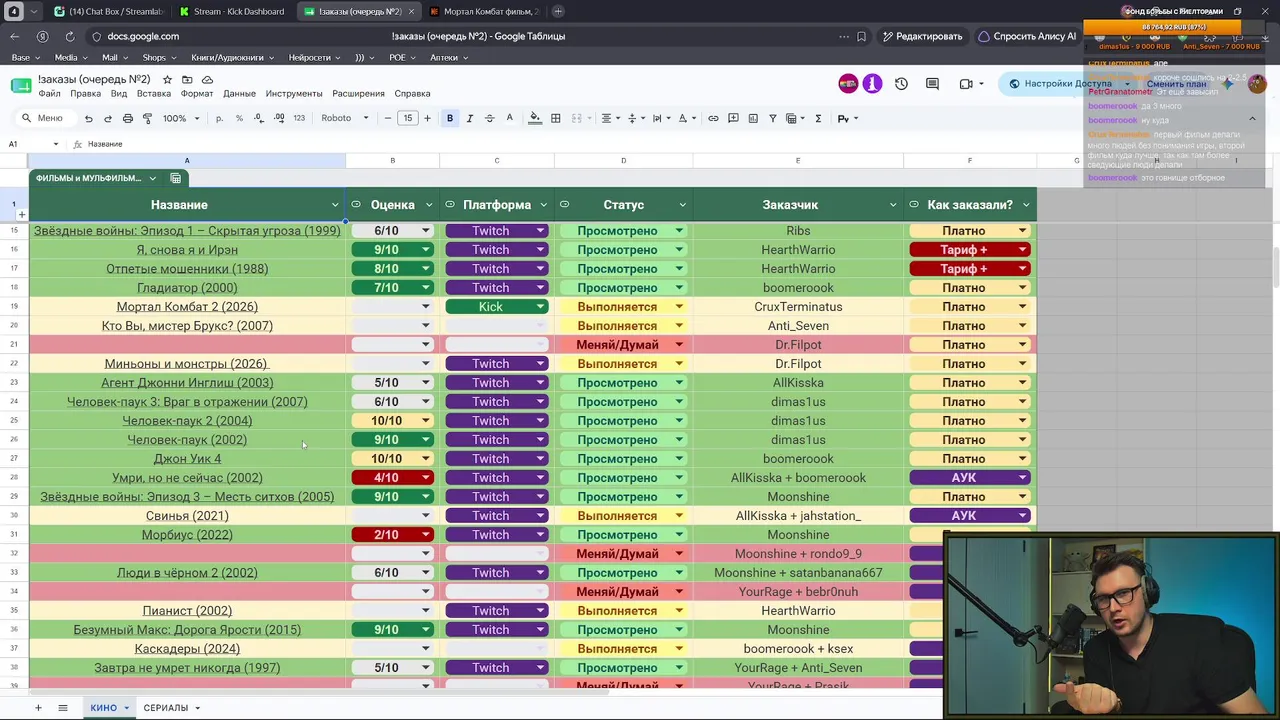Viewport: 1280px width, 720px height.
Task: Open the new browser tab button
Action: [558, 12]
